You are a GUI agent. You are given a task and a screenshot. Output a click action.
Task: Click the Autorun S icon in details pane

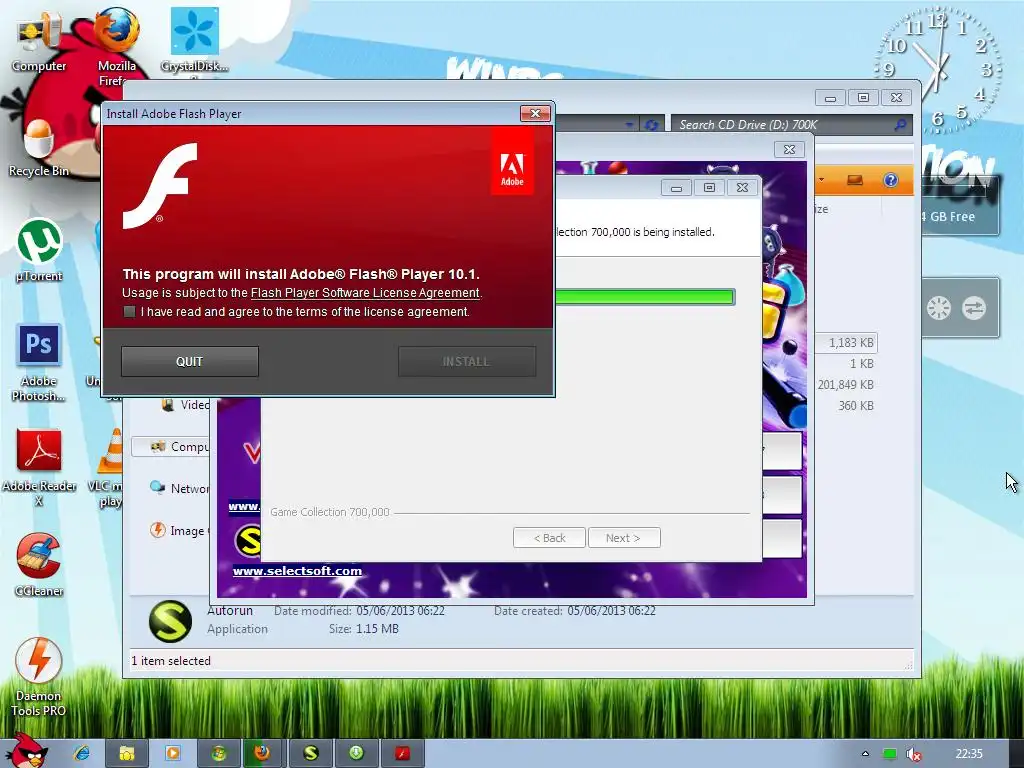(170, 621)
